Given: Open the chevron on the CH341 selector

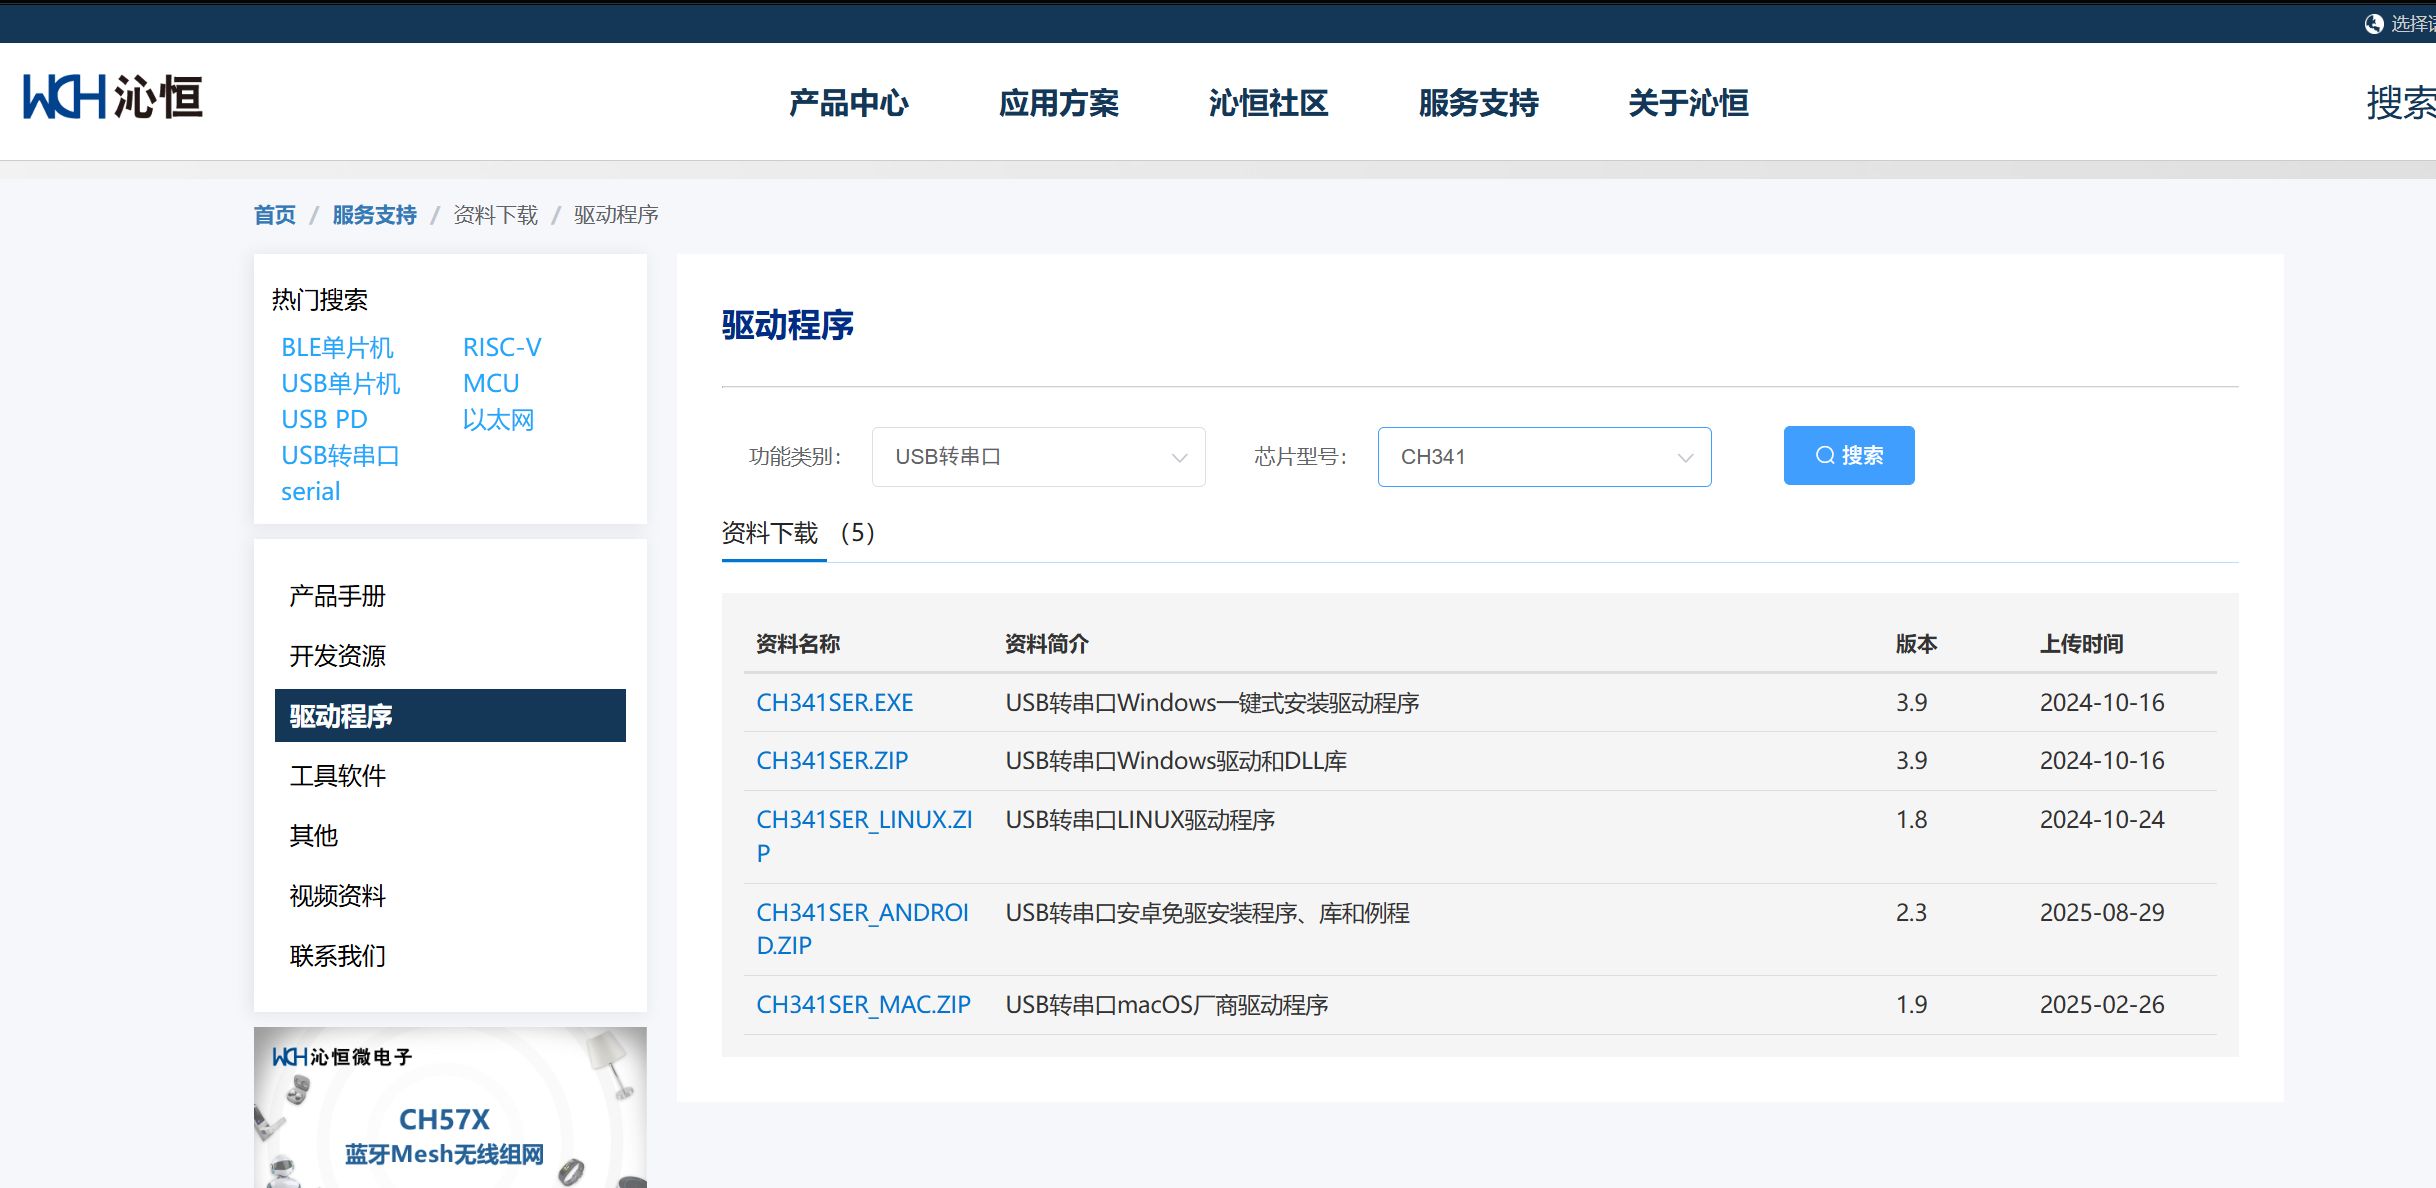Looking at the screenshot, I should pyautogui.click(x=1685, y=456).
